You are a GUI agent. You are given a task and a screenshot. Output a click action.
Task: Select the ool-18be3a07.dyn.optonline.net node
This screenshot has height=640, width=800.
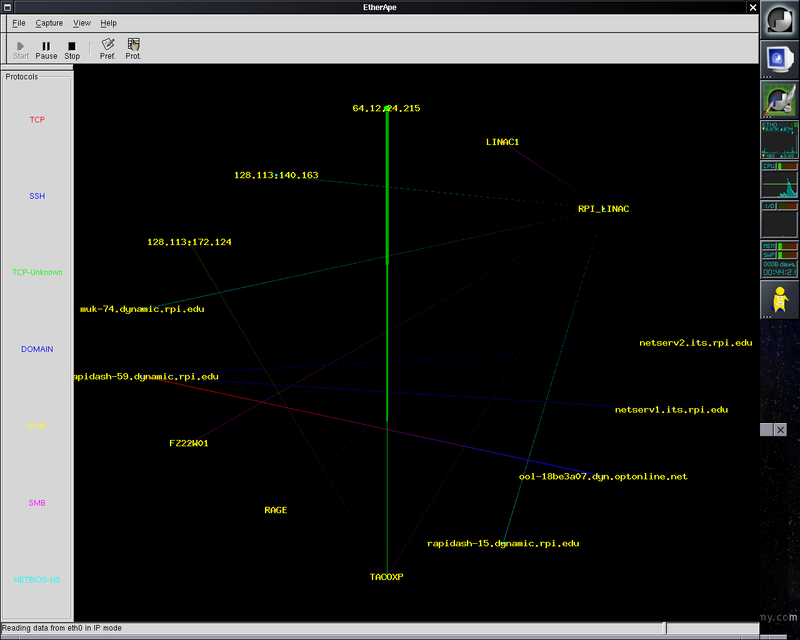point(603,477)
